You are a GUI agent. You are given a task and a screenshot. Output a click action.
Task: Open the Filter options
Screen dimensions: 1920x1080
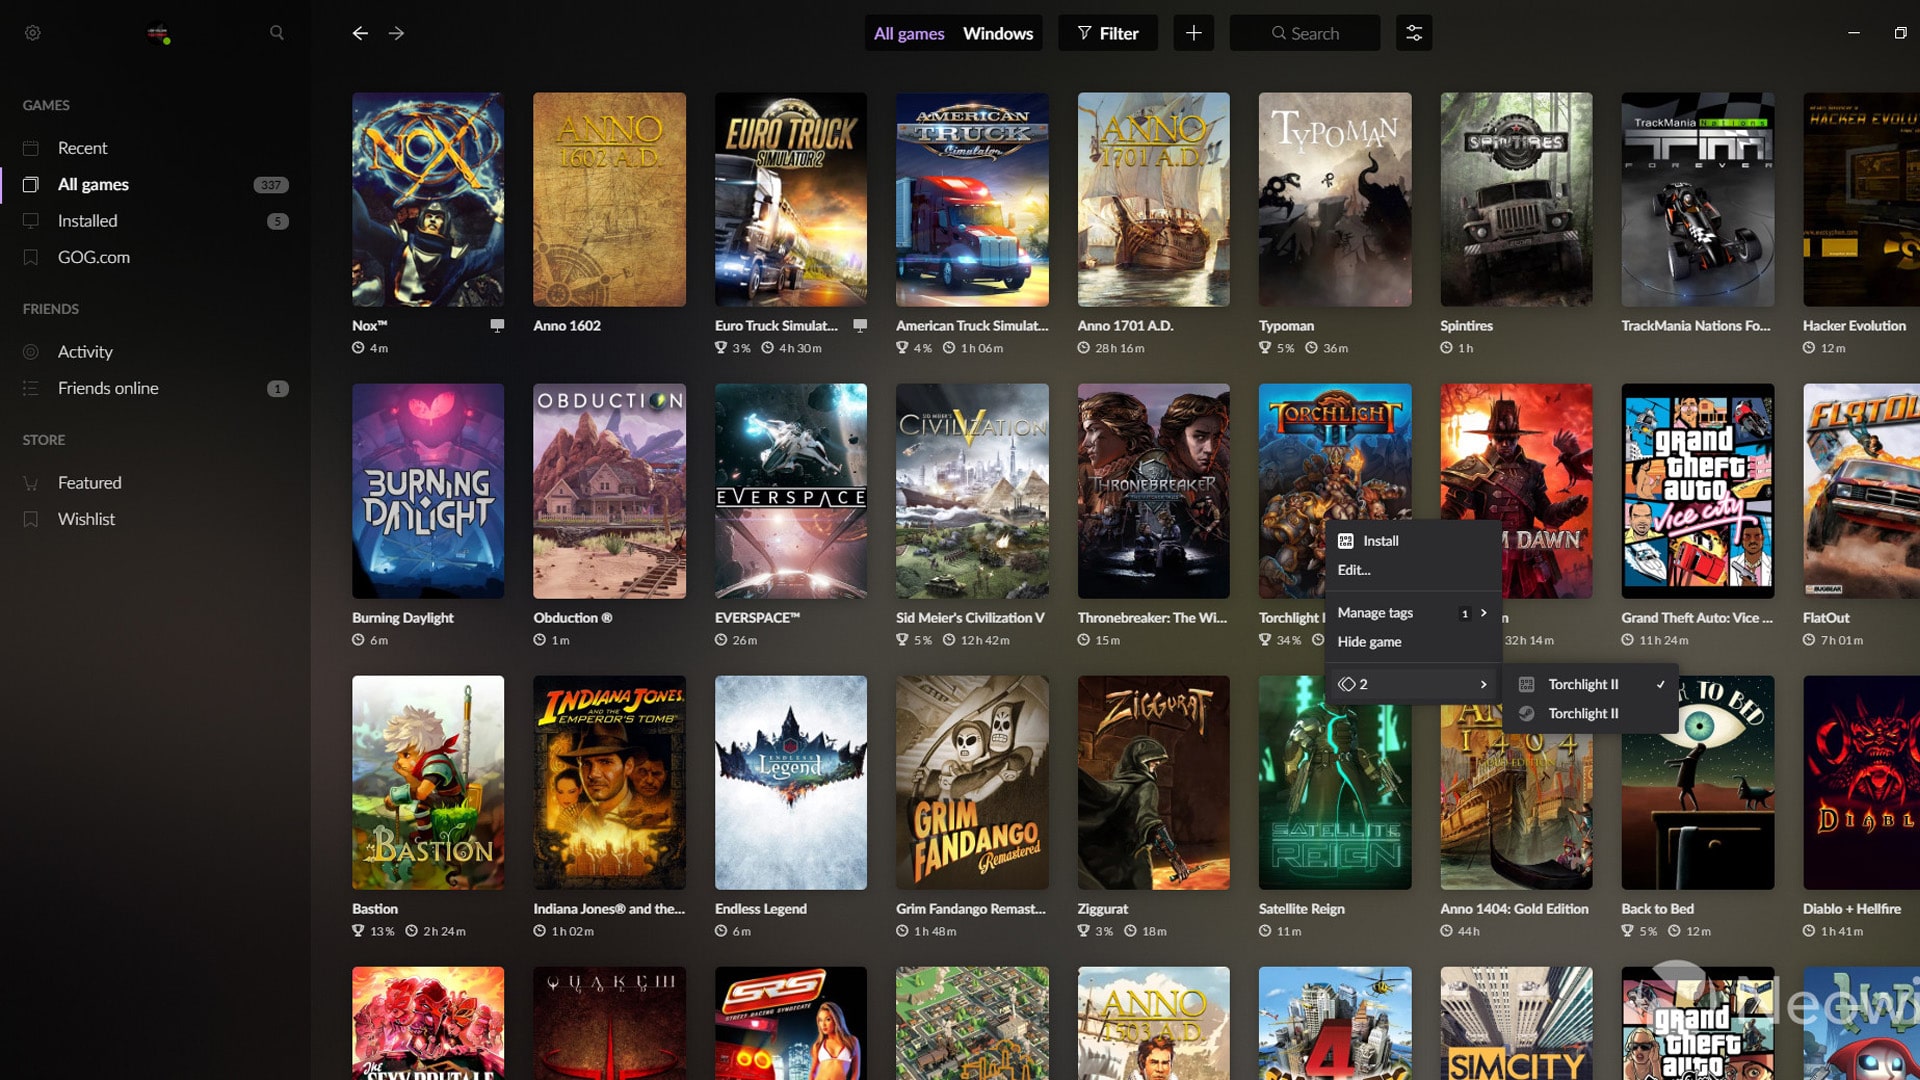(1108, 33)
